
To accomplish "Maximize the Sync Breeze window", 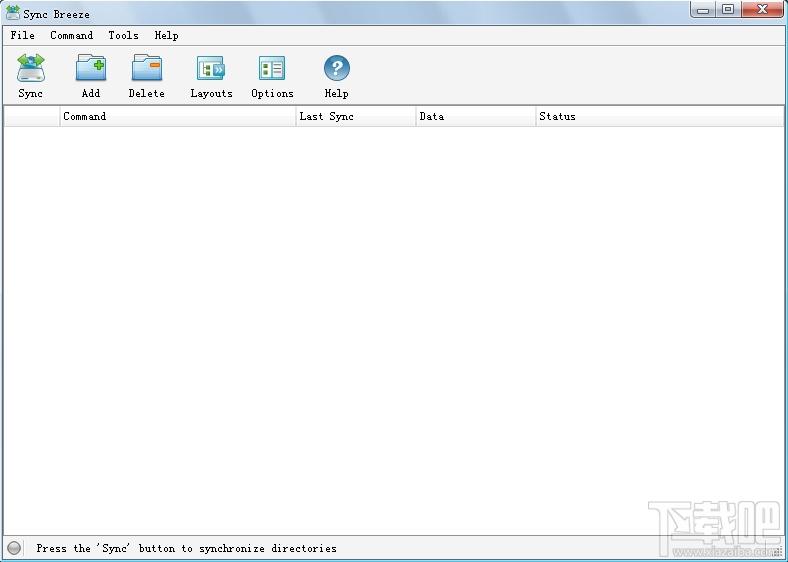I will pyautogui.click(x=728, y=10).
